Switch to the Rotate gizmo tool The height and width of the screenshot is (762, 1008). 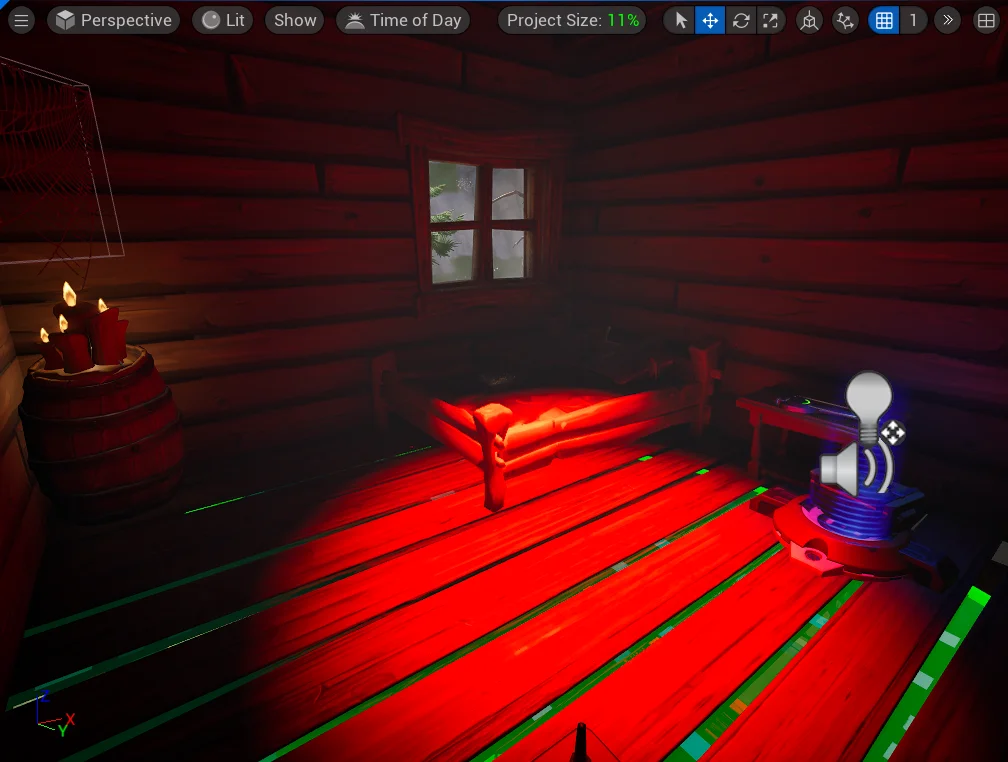(741, 21)
